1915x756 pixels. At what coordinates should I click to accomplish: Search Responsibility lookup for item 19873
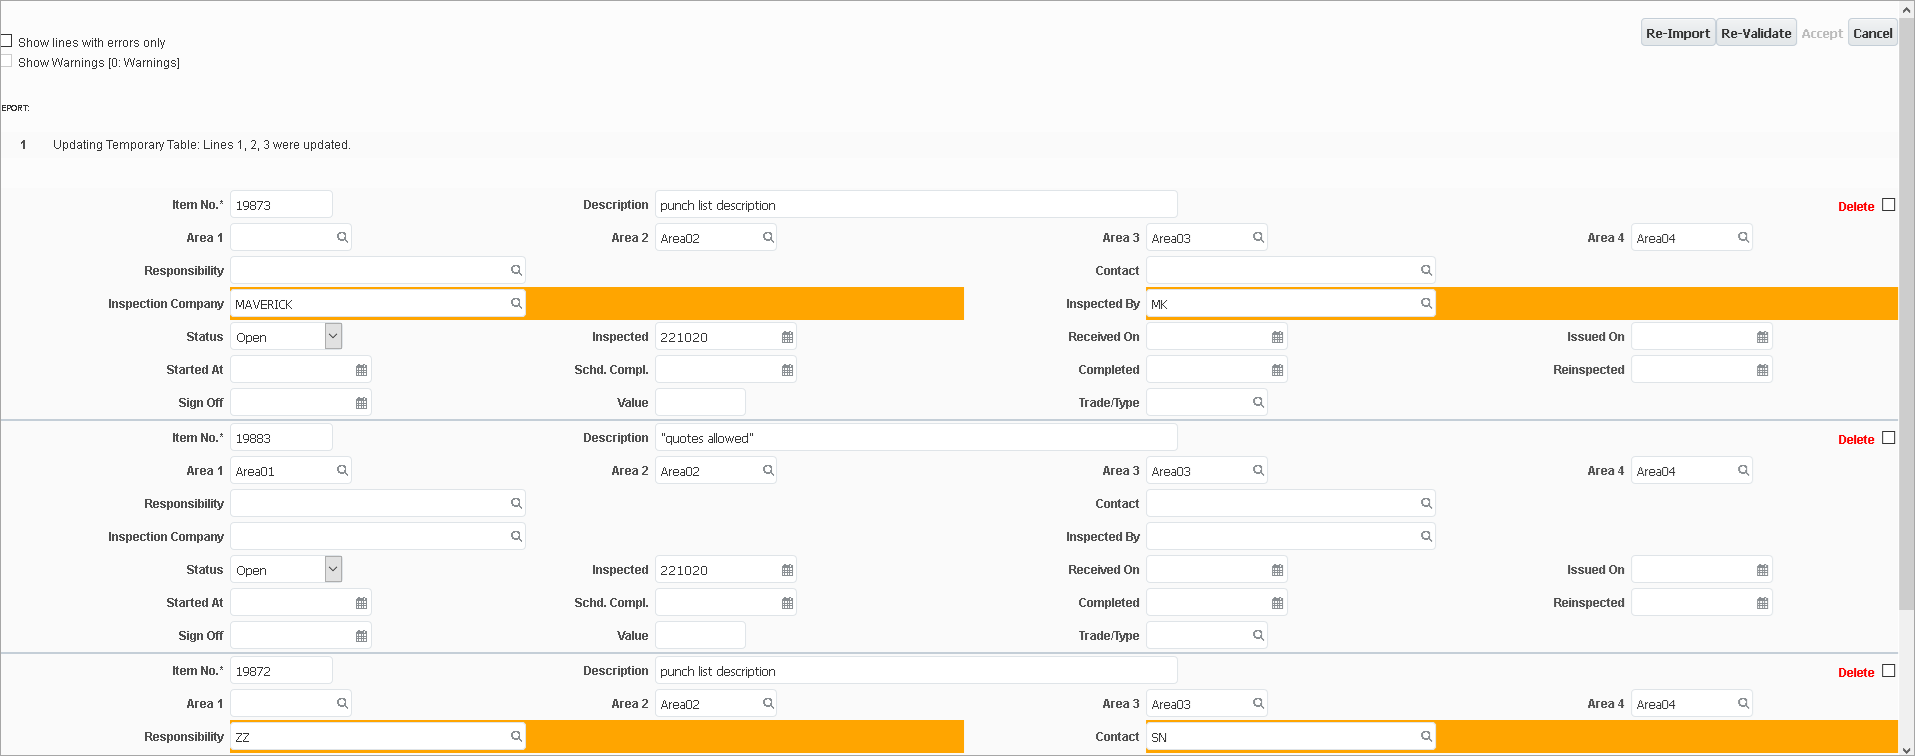coord(516,270)
